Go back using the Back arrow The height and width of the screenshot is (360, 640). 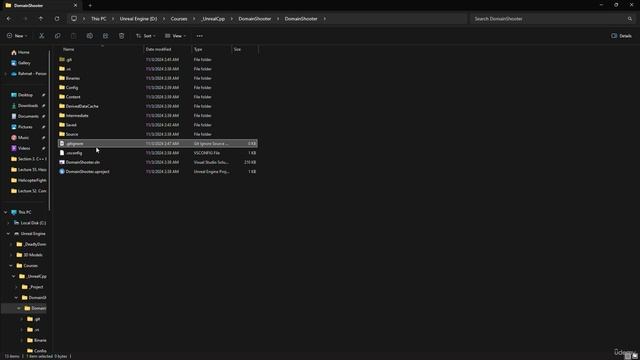coord(9,19)
